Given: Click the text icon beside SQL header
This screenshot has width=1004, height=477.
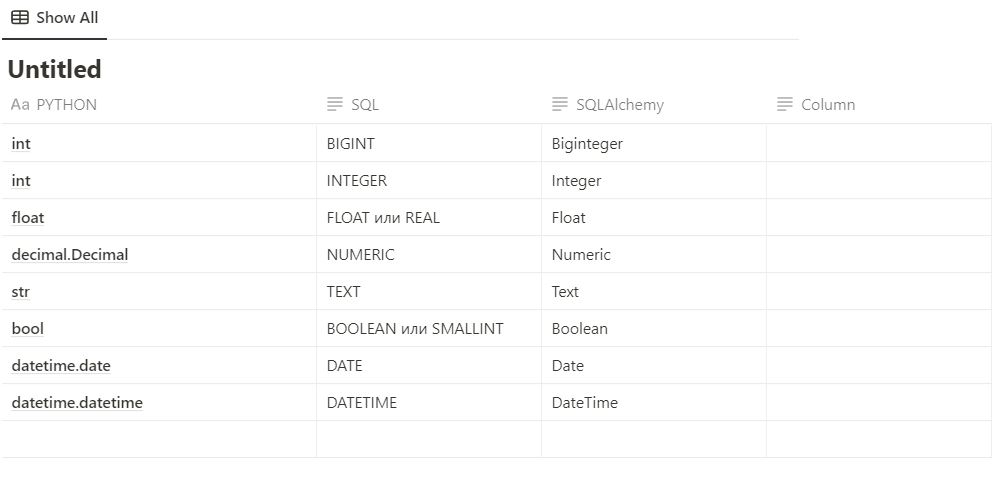Looking at the screenshot, I should (335, 105).
